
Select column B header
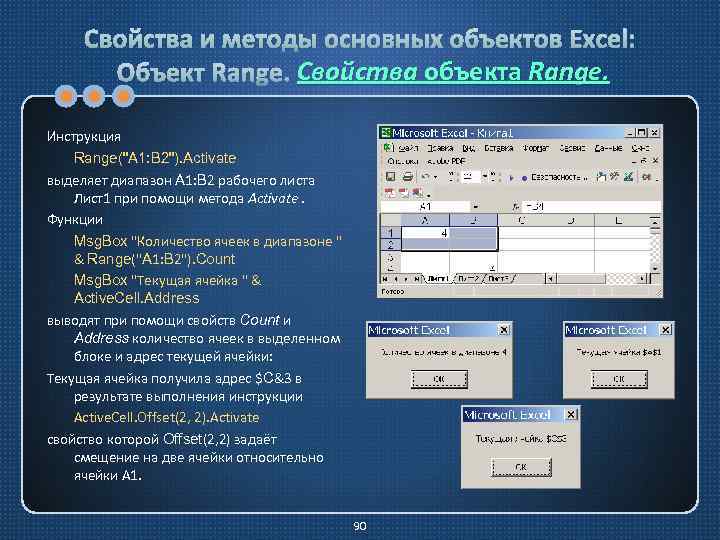tap(473, 220)
